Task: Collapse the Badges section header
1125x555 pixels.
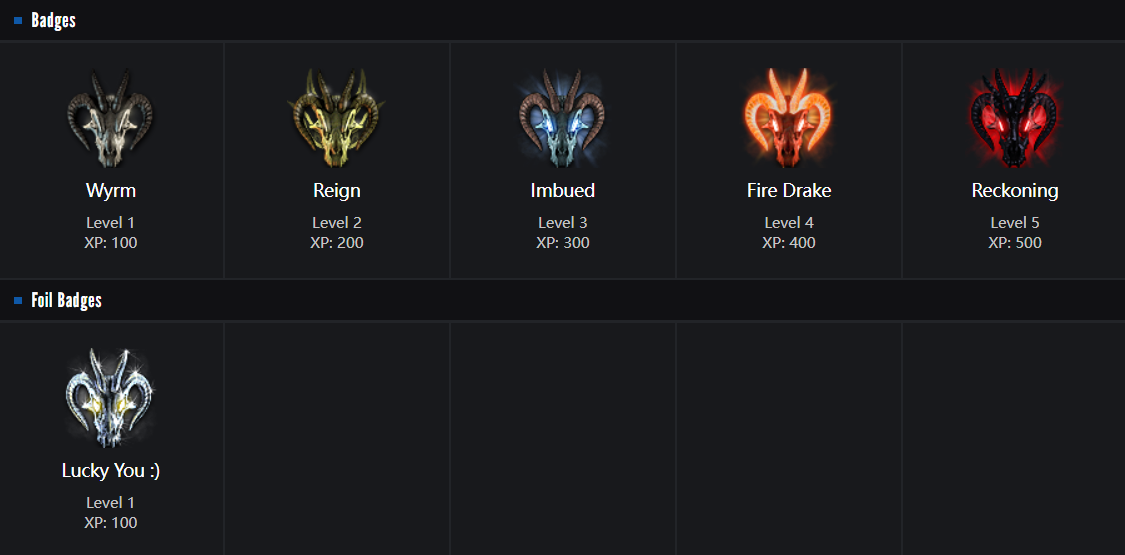Action: (x=53, y=20)
